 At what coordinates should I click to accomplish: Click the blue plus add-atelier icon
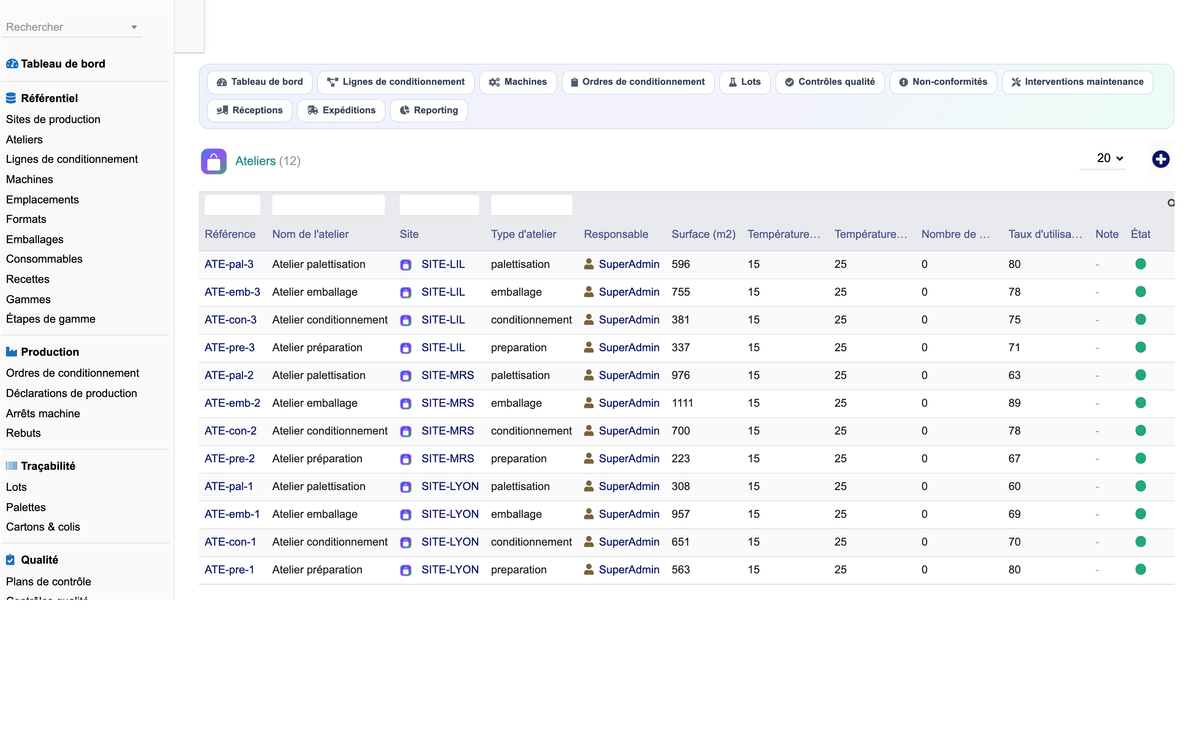click(1160, 159)
